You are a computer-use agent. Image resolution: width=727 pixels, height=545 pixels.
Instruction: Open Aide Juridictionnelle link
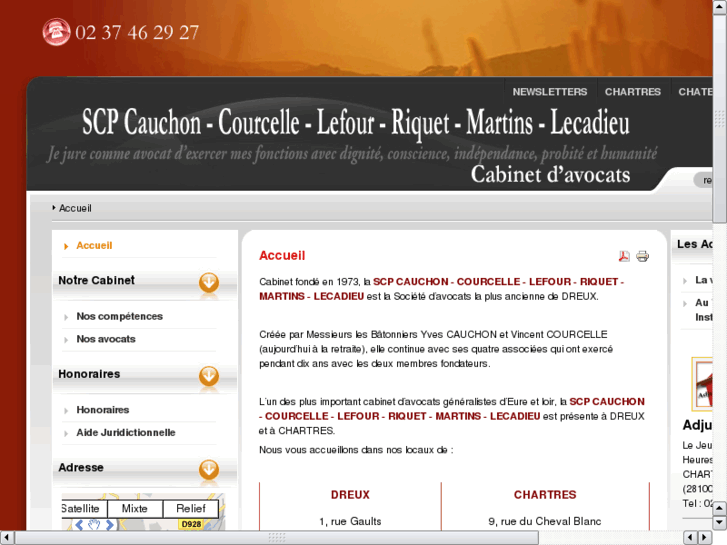(x=126, y=433)
